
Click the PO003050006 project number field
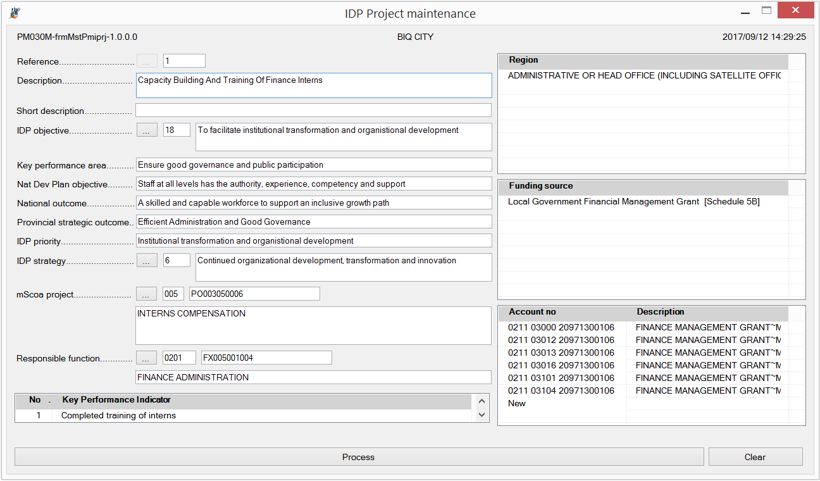254,294
